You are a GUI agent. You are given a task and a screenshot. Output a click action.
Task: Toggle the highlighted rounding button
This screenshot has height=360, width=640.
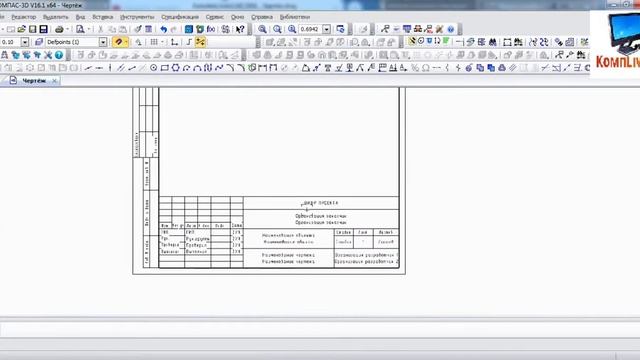(200, 42)
